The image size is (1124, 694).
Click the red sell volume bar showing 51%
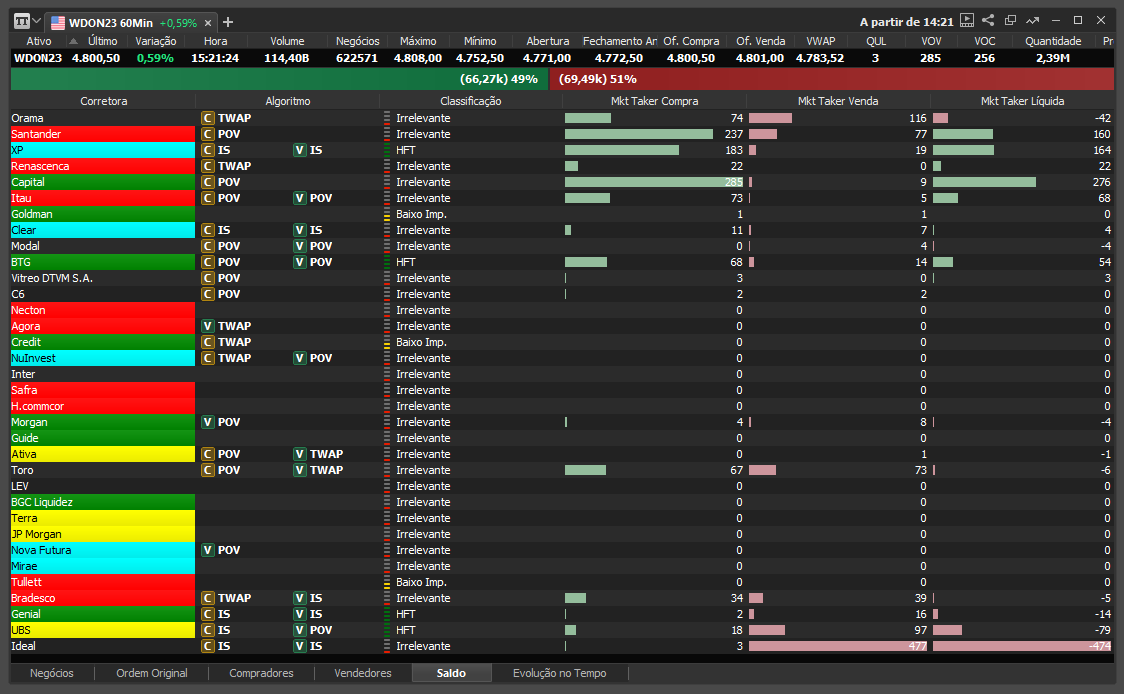[x=832, y=79]
